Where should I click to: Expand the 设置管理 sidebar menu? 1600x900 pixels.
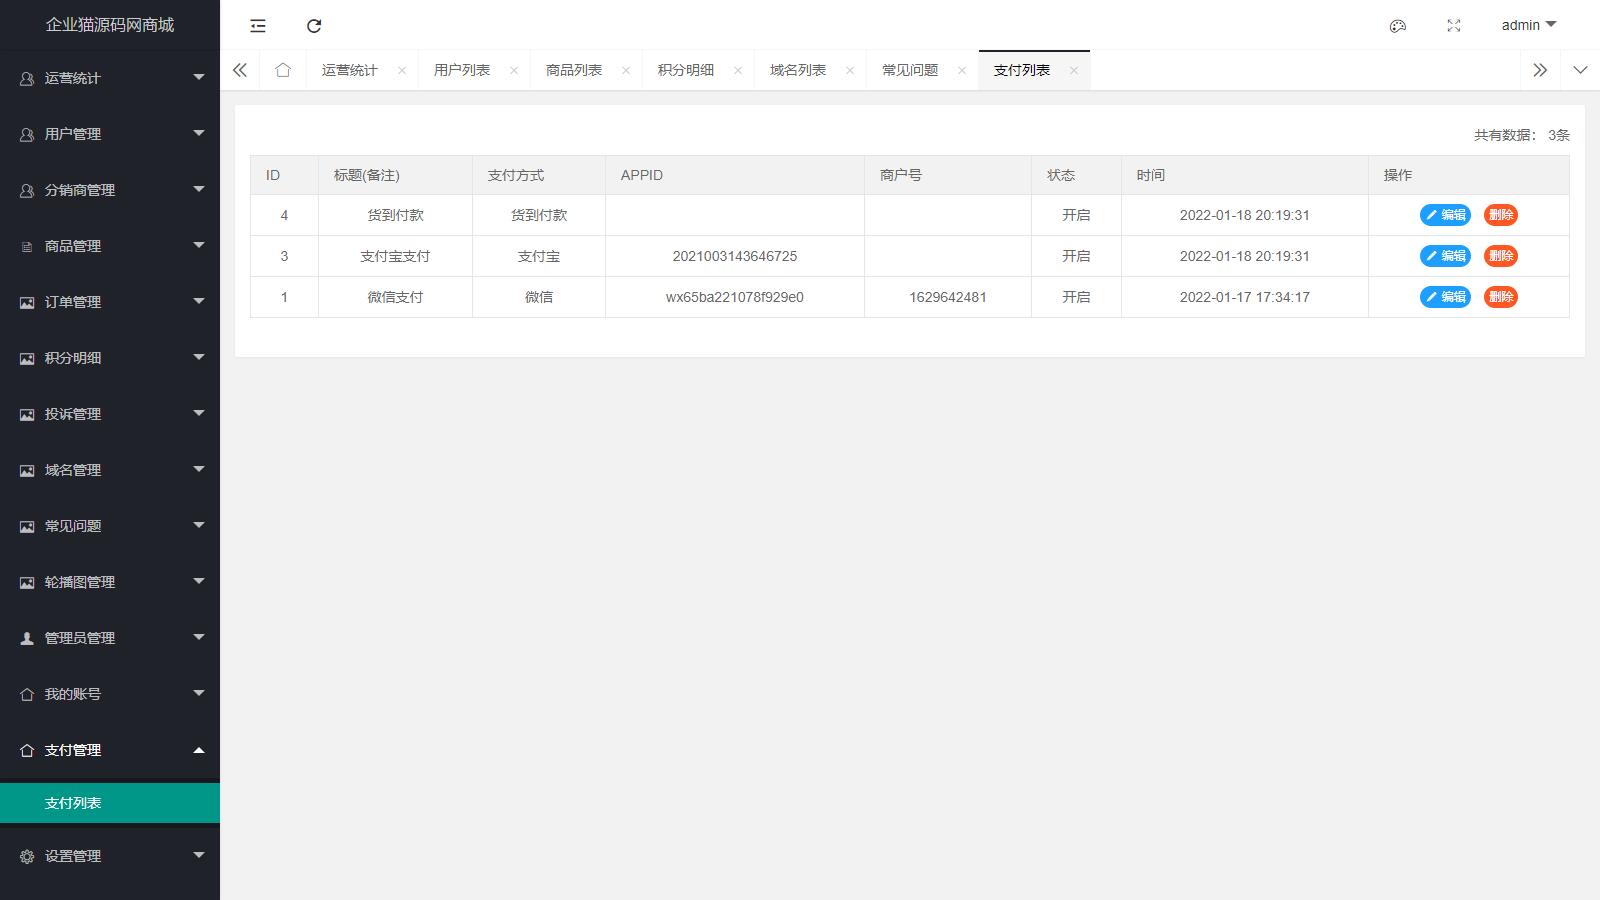click(x=109, y=856)
